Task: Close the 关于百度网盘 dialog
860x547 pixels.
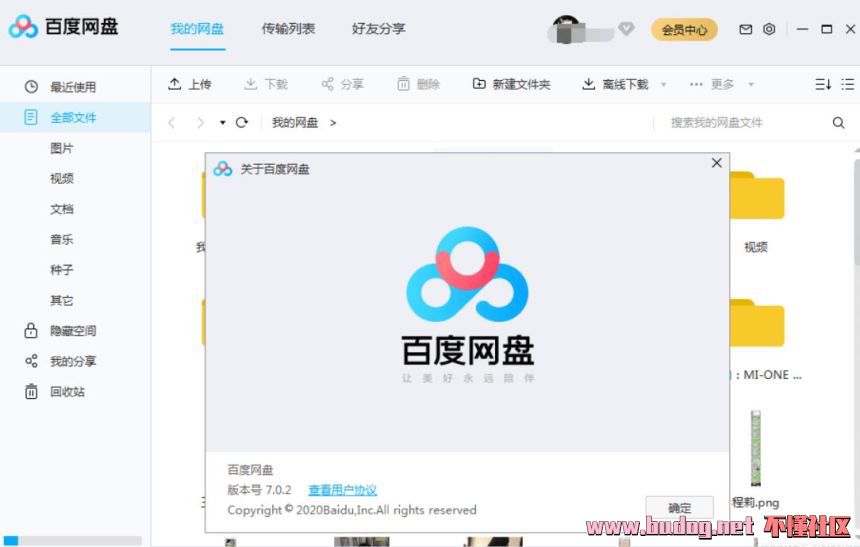Action: (716, 163)
